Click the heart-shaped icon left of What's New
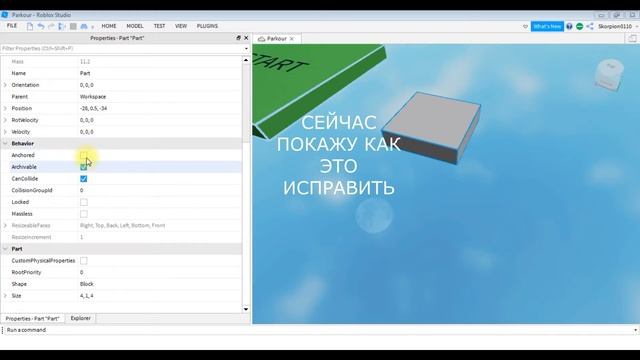The width and height of the screenshot is (640, 360). click(525, 27)
